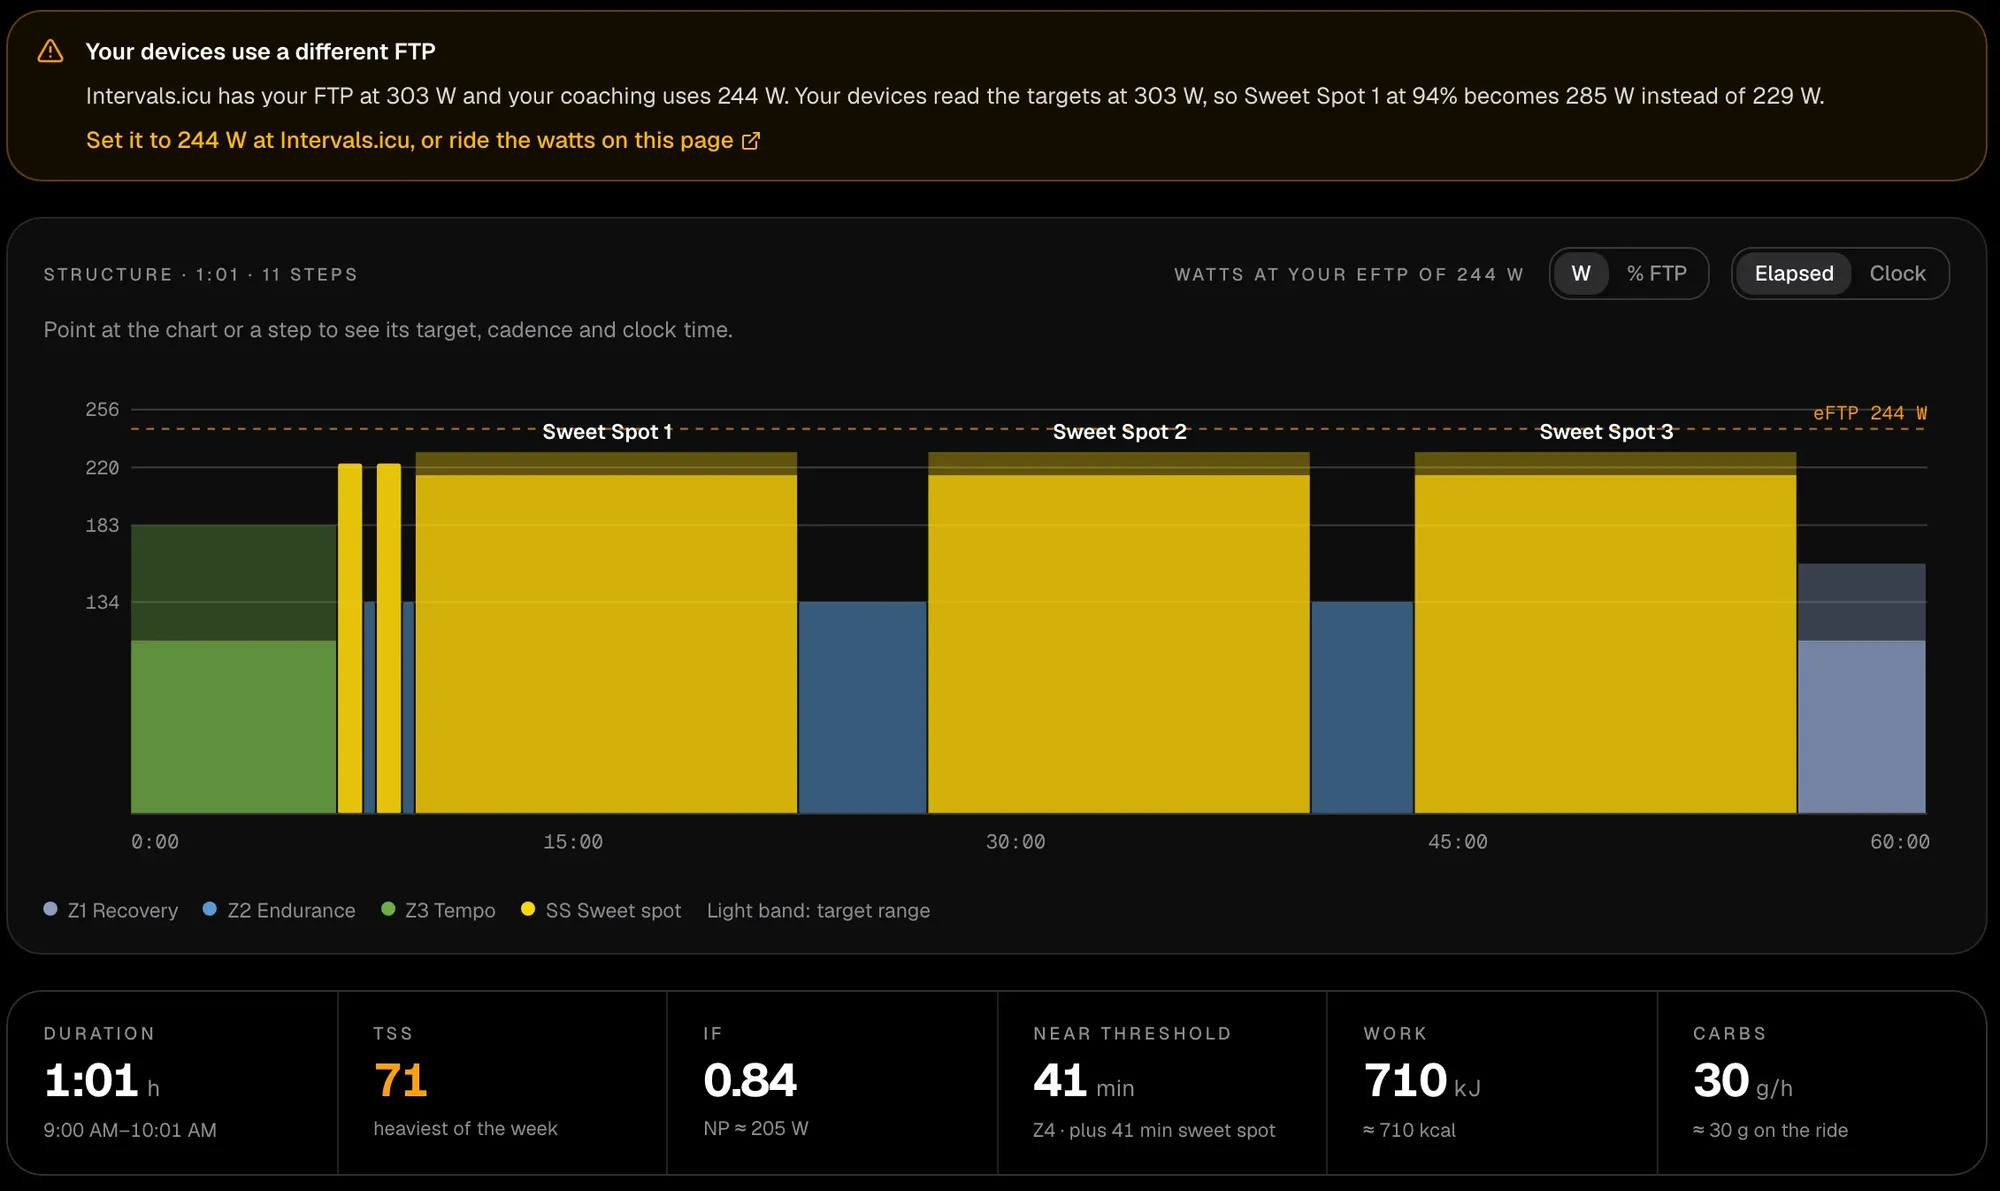Click the Z2 Endurance legend dot
This screenshot has height=1191, width=2000.
210,909
